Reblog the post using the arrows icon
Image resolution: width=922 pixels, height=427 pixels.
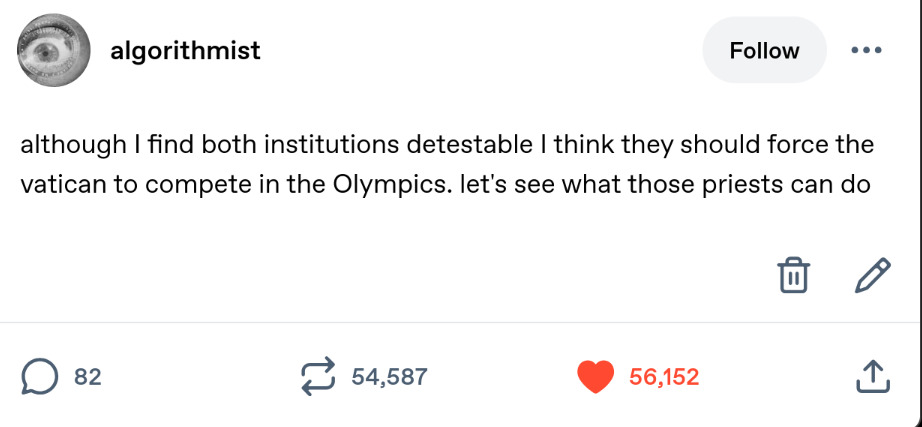pyautogui.click(x=318, y=376)
